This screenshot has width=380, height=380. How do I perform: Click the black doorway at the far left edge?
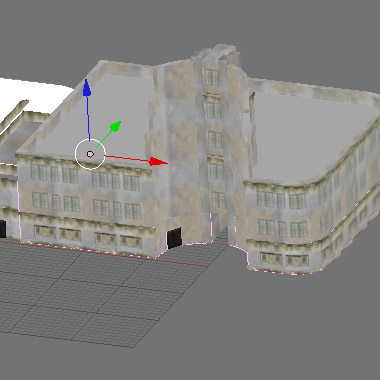tap(3, 229)
